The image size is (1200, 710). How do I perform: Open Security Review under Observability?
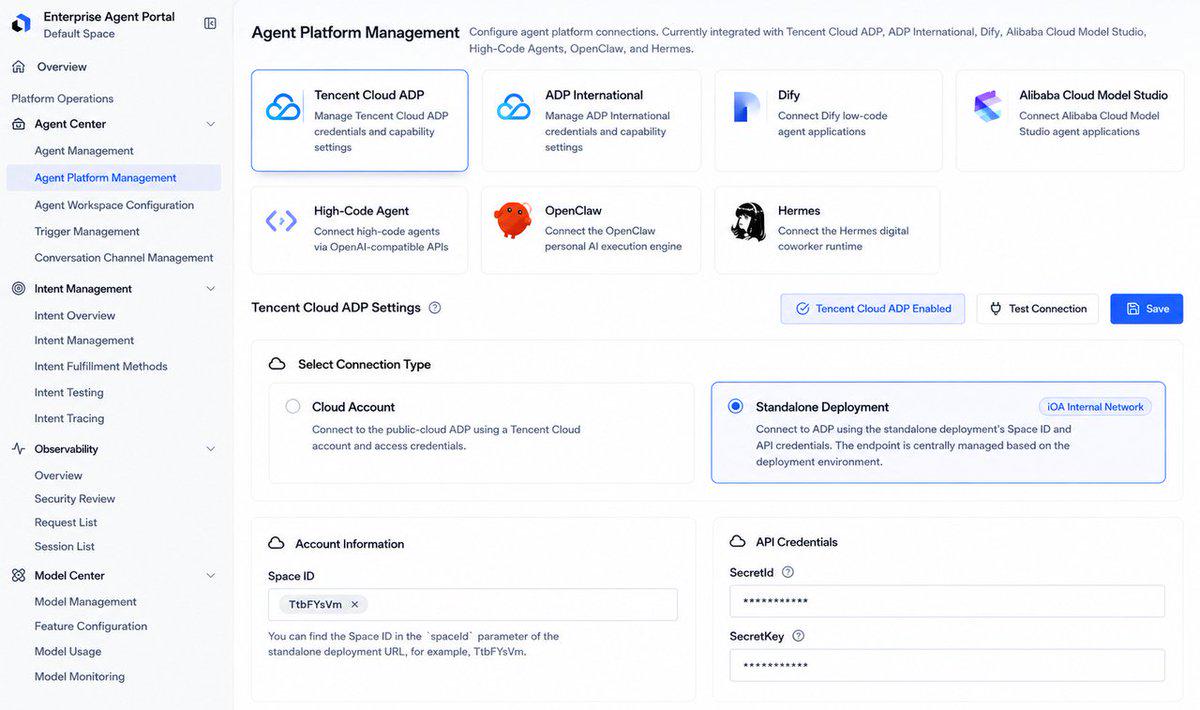point(75,499)
